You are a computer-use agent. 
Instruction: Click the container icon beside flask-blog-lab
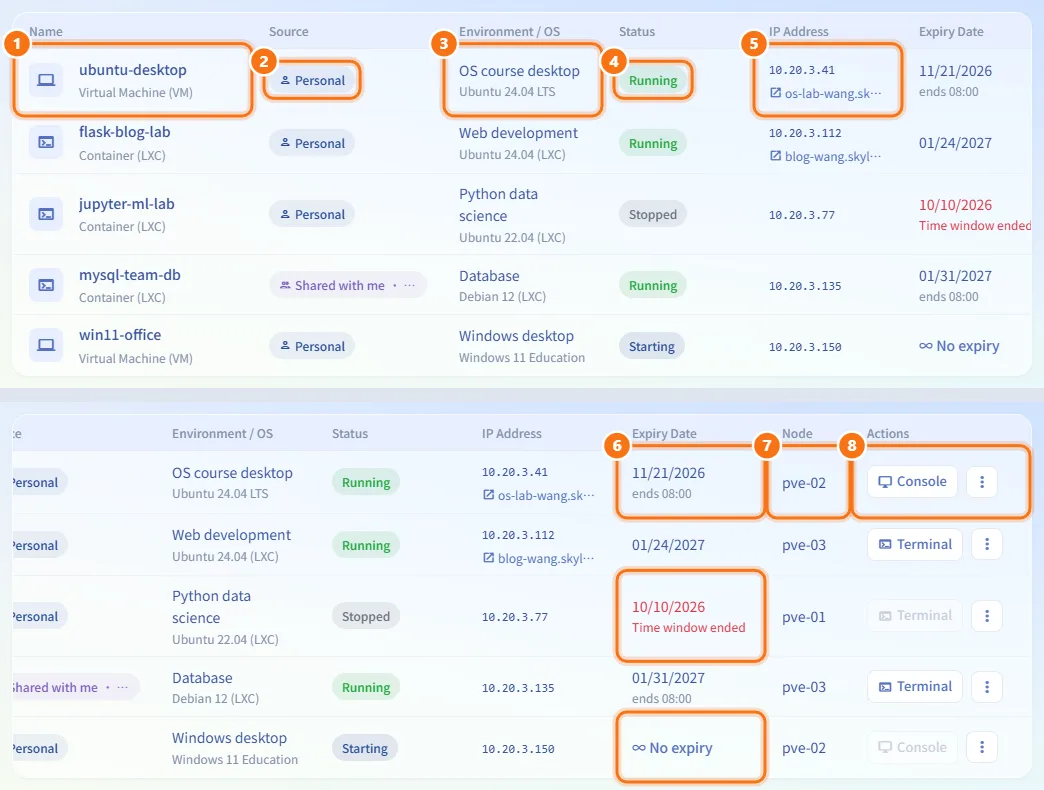pos(46,142)
